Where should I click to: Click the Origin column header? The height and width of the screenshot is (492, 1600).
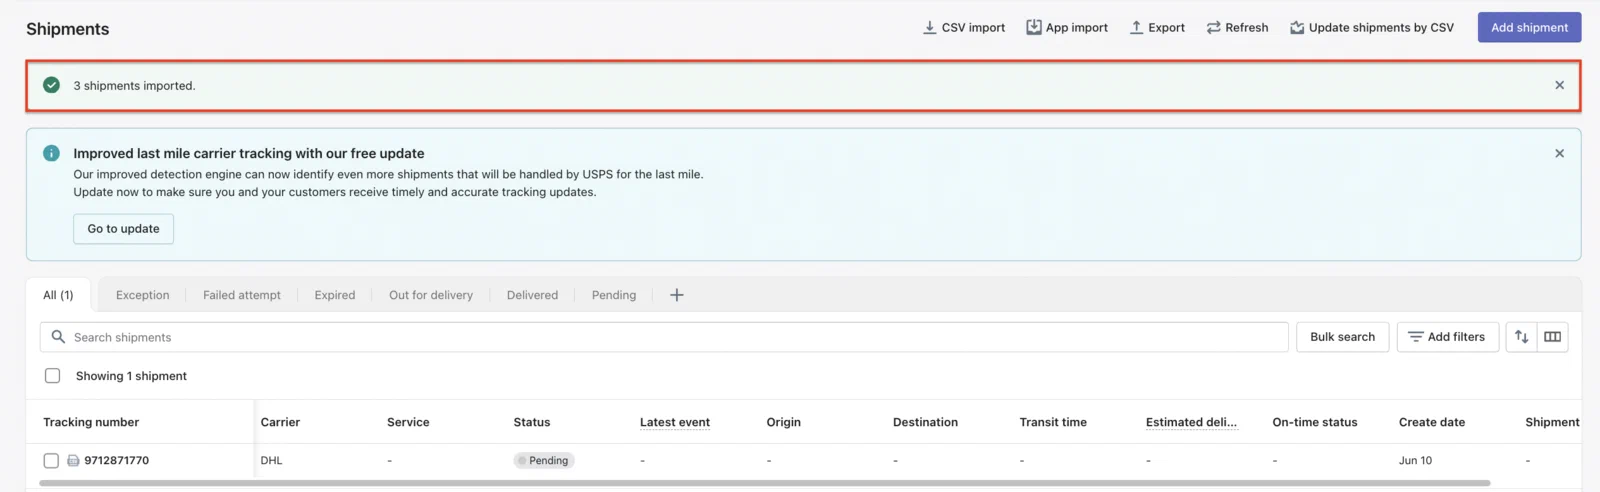coord(783,422)
